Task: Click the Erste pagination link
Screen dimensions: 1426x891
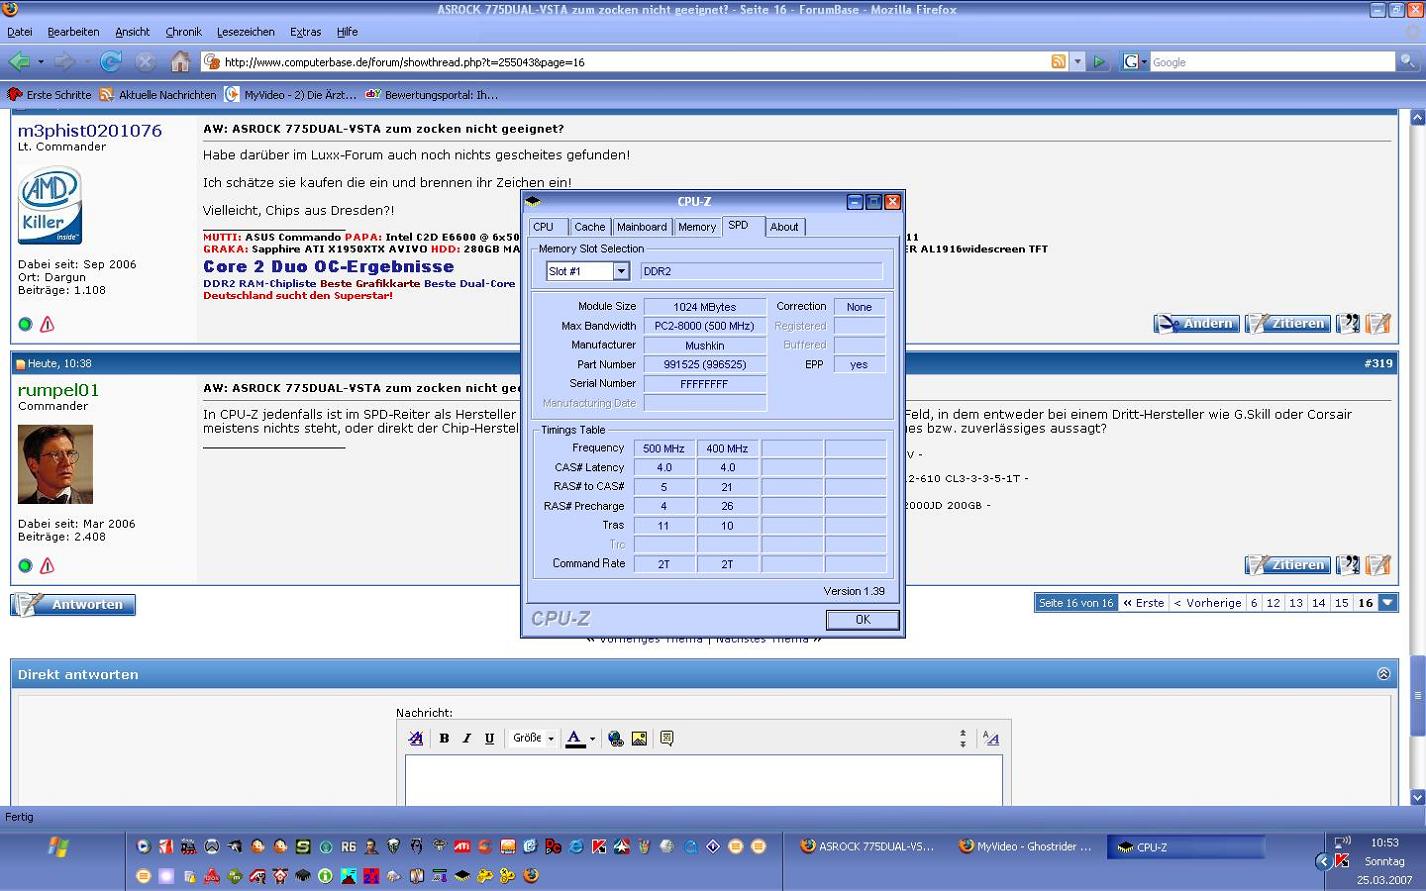Action: click(x=1143, y=603)
